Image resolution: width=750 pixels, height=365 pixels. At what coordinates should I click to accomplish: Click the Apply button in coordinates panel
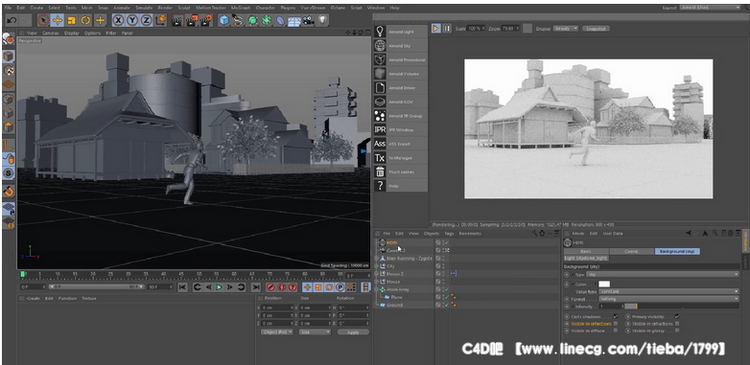[353, 332]
